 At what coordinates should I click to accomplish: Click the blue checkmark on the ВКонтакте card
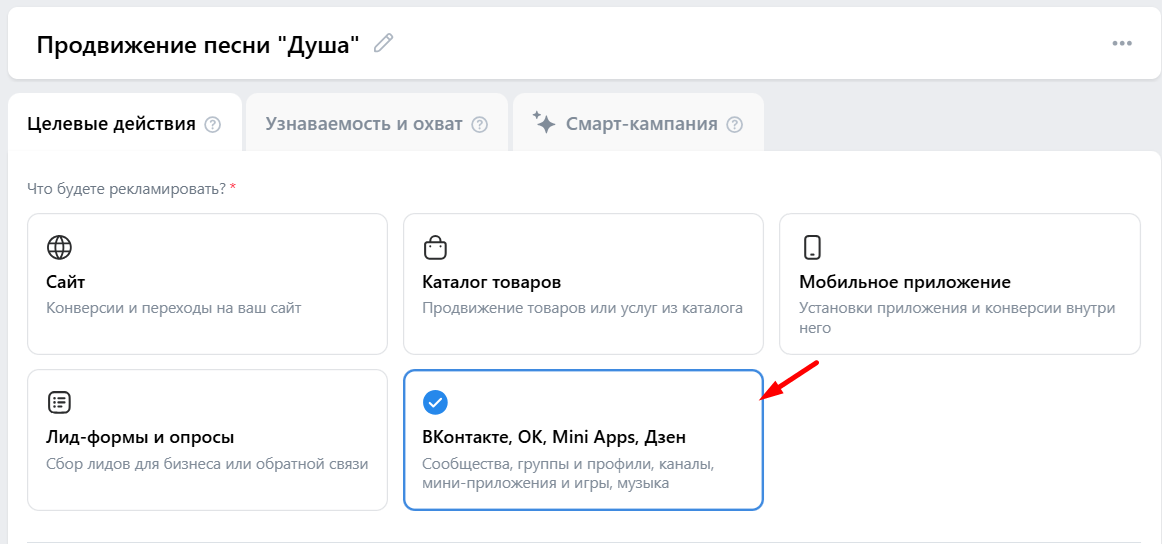tap(436, 402)
